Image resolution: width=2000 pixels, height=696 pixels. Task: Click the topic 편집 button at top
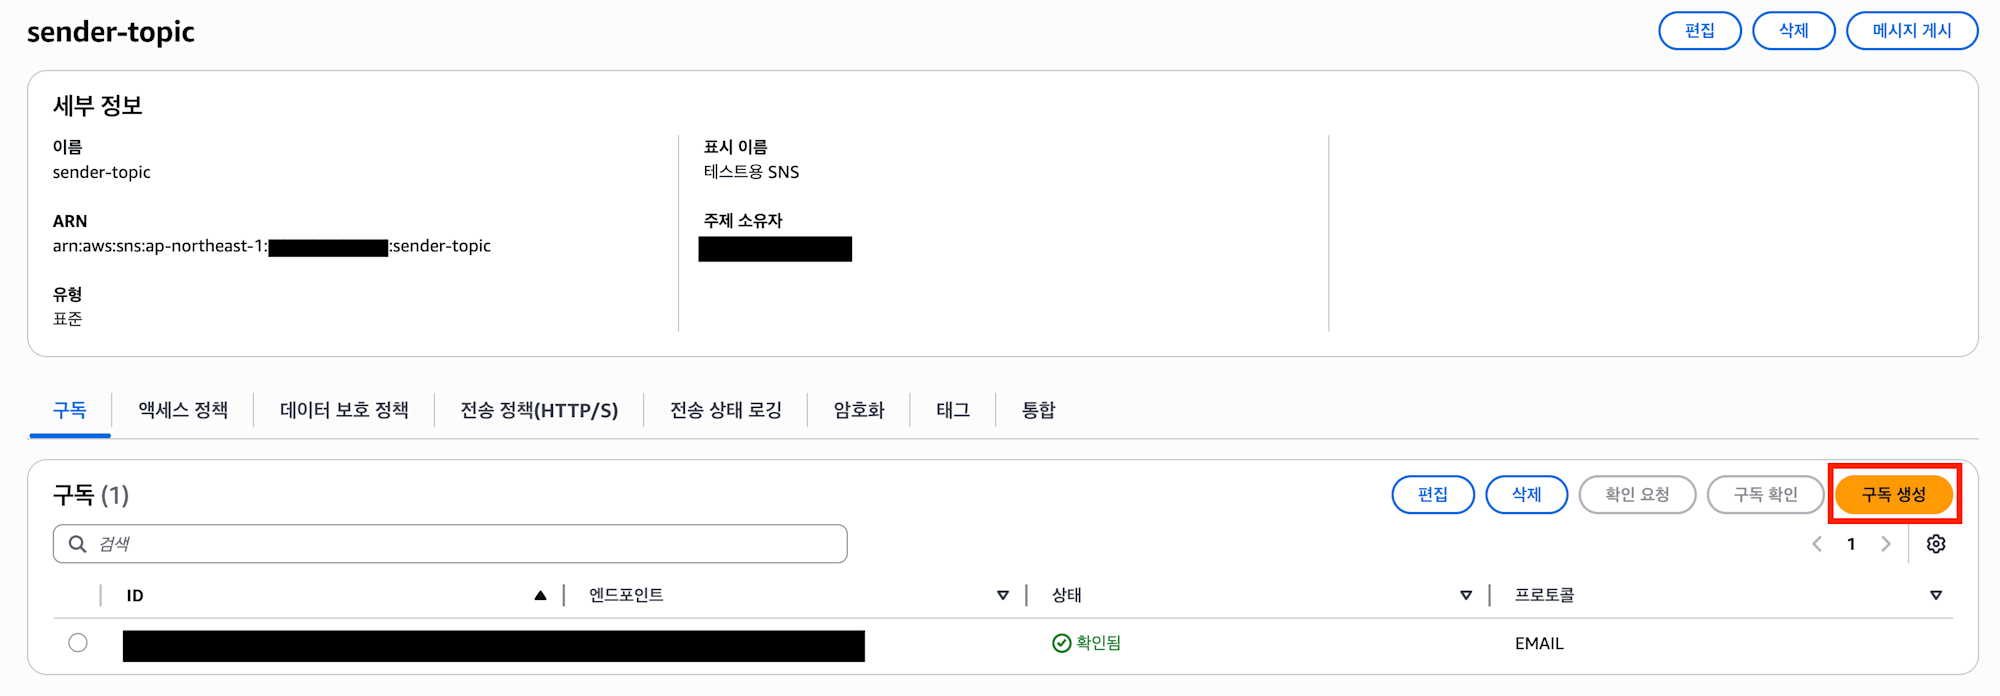click(x=1700, y=30)
